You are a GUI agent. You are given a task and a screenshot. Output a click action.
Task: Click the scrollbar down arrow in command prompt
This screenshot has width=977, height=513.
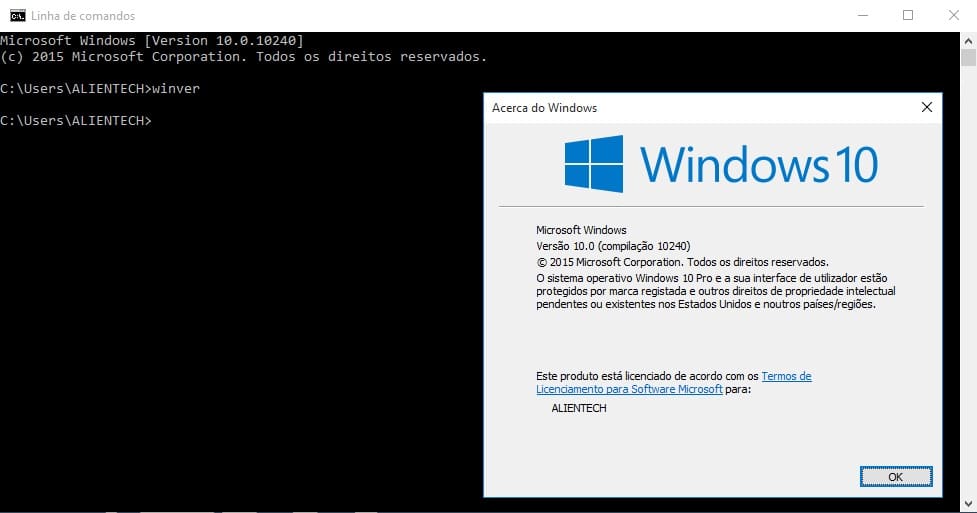click(968, 504)
